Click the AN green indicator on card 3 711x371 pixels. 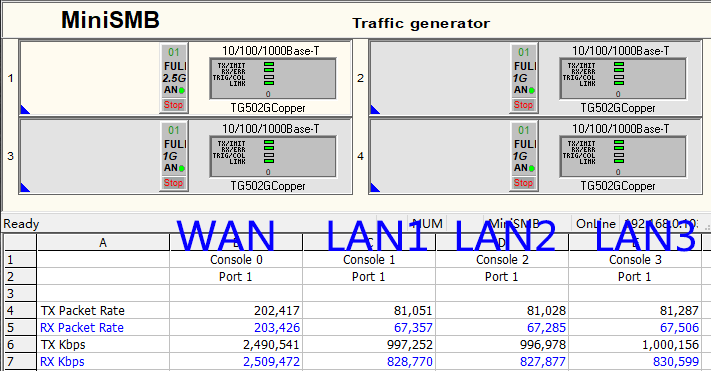(181, 168)
